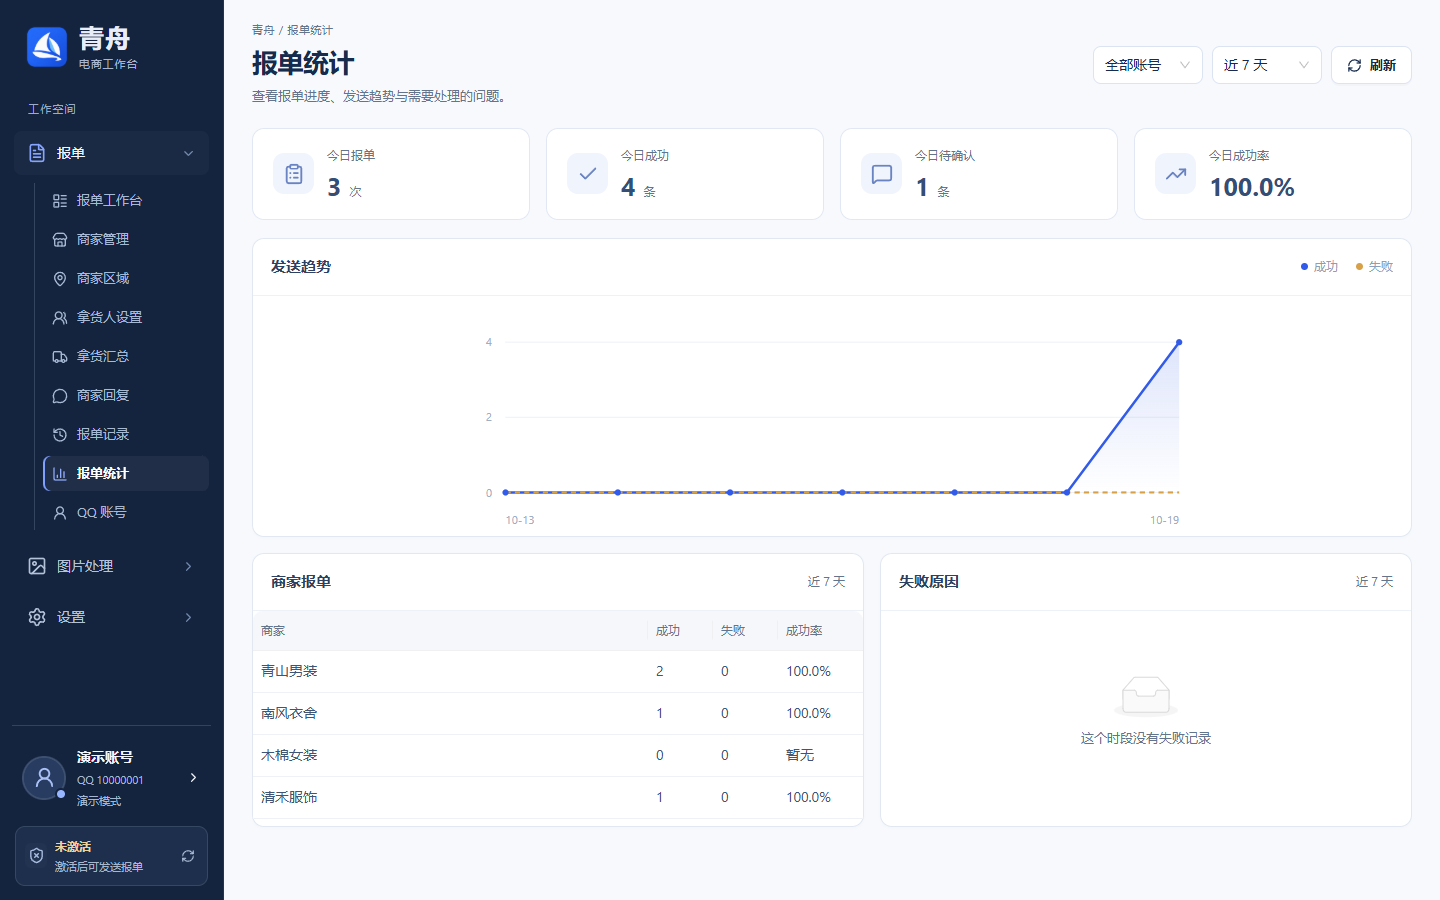Image resolution: width=1440 pixels, height=900 pixels.
Task: Click the 报单 document icon in the sidebar
Action: click(37, 153)
